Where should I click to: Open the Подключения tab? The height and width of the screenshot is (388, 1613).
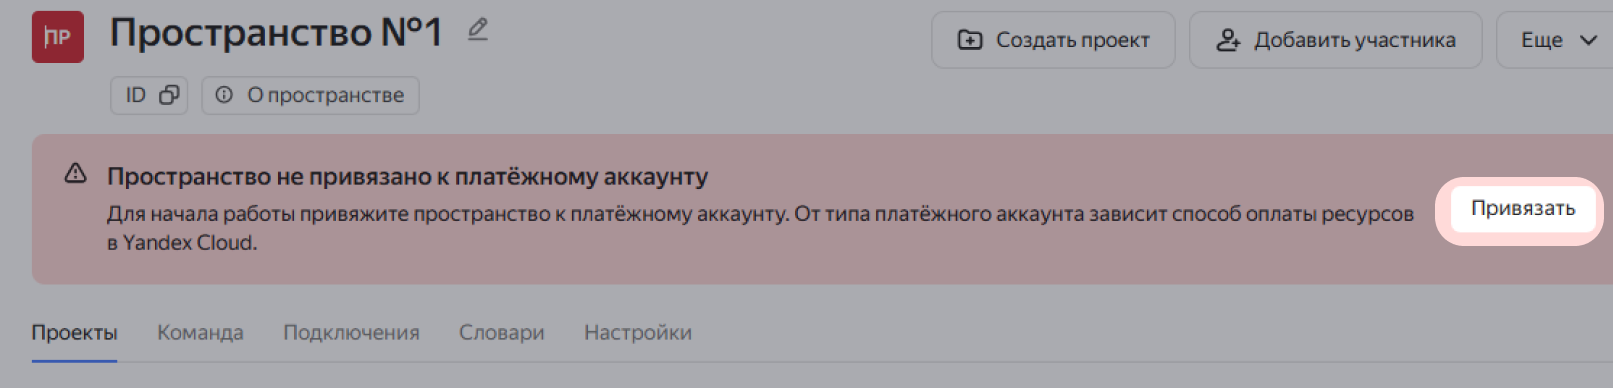[x=351, y=333]
